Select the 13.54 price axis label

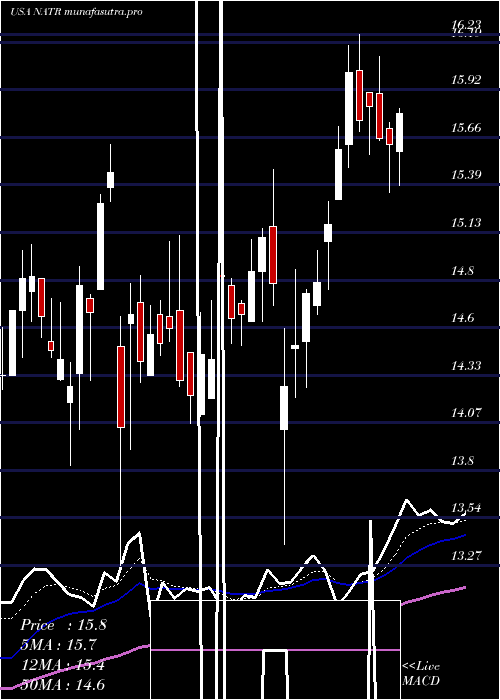pyautogui.click(x=466, y=508)
